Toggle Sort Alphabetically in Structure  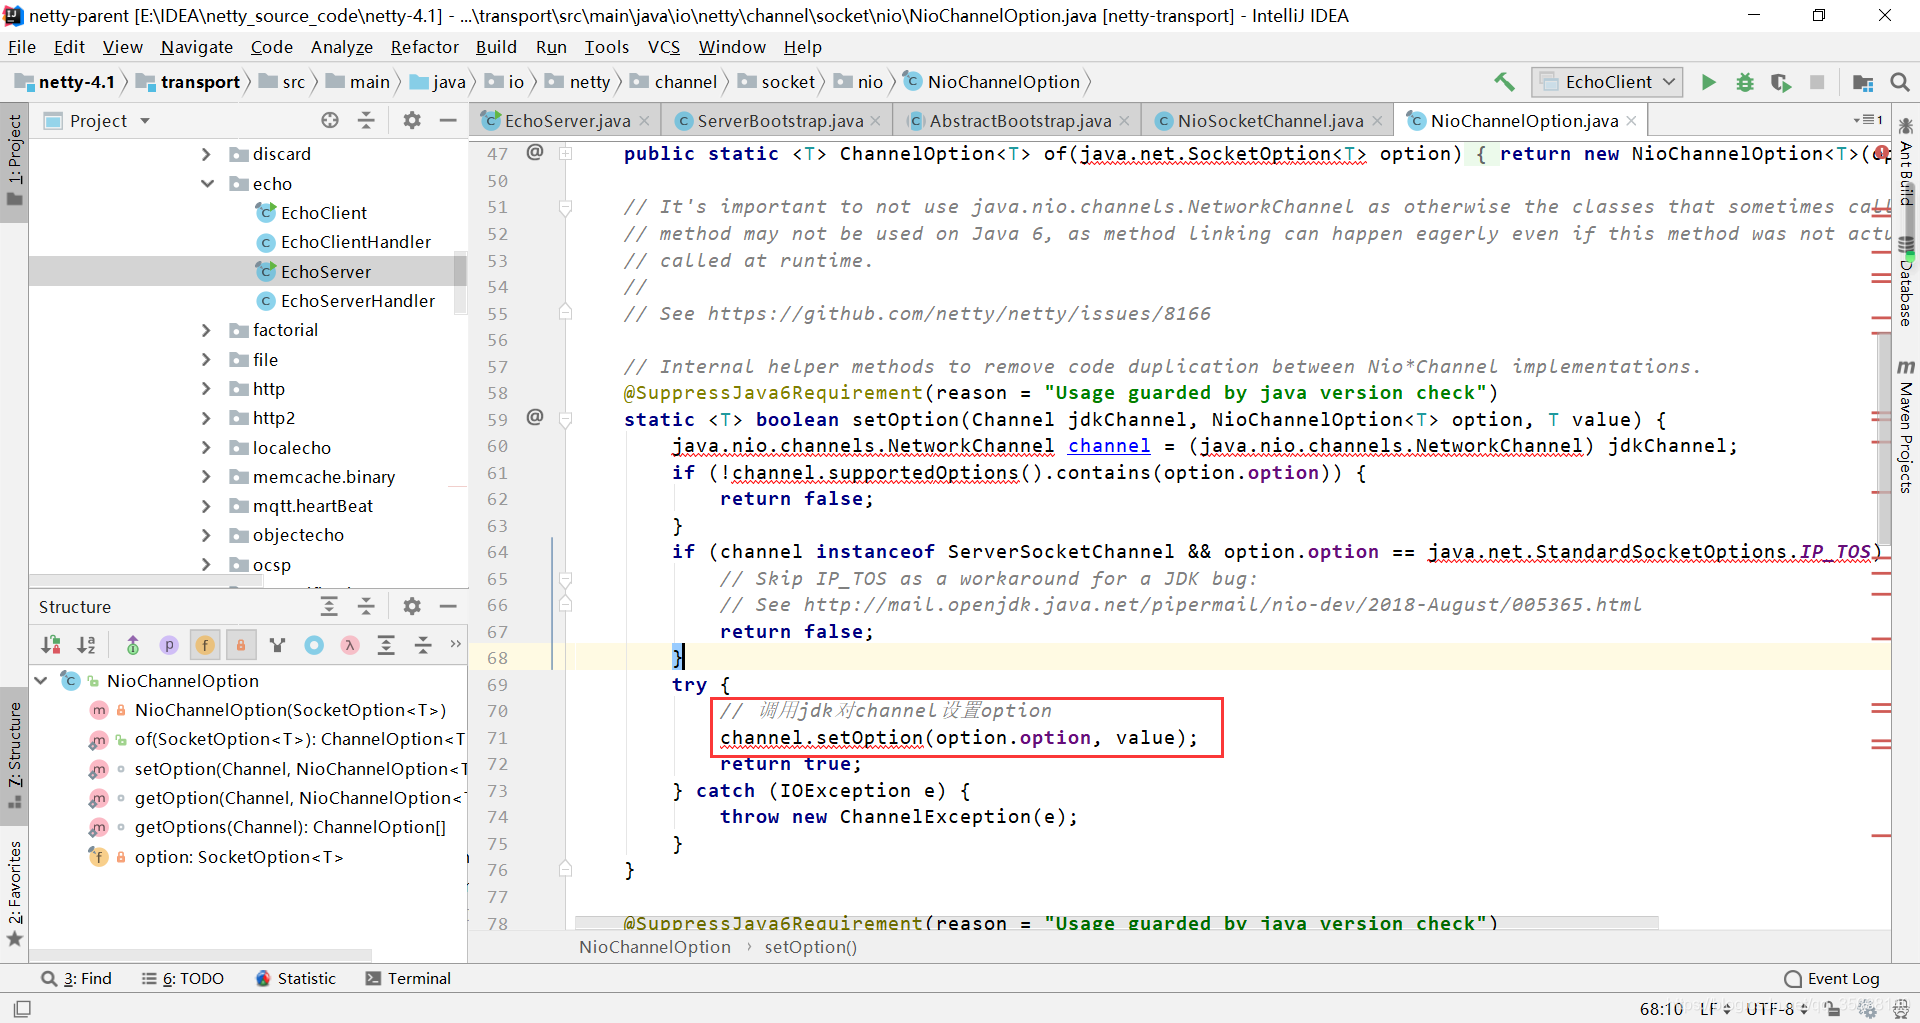tap(87, 645)
